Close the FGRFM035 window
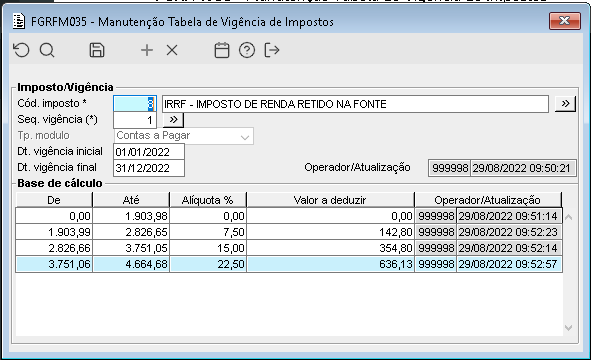This screenshot has width=592, height=360. [564, 21]
